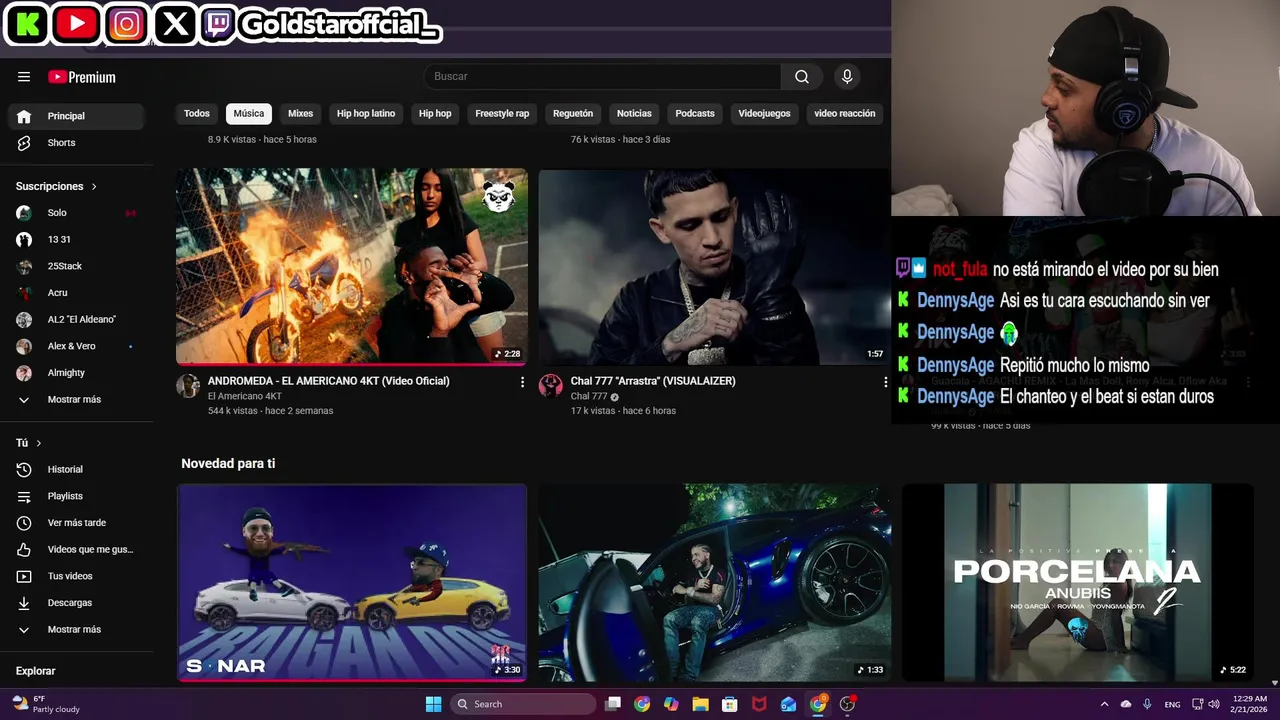Open the Tú section chevron header
Viewport: 1280px width, 720px height.
29,443
